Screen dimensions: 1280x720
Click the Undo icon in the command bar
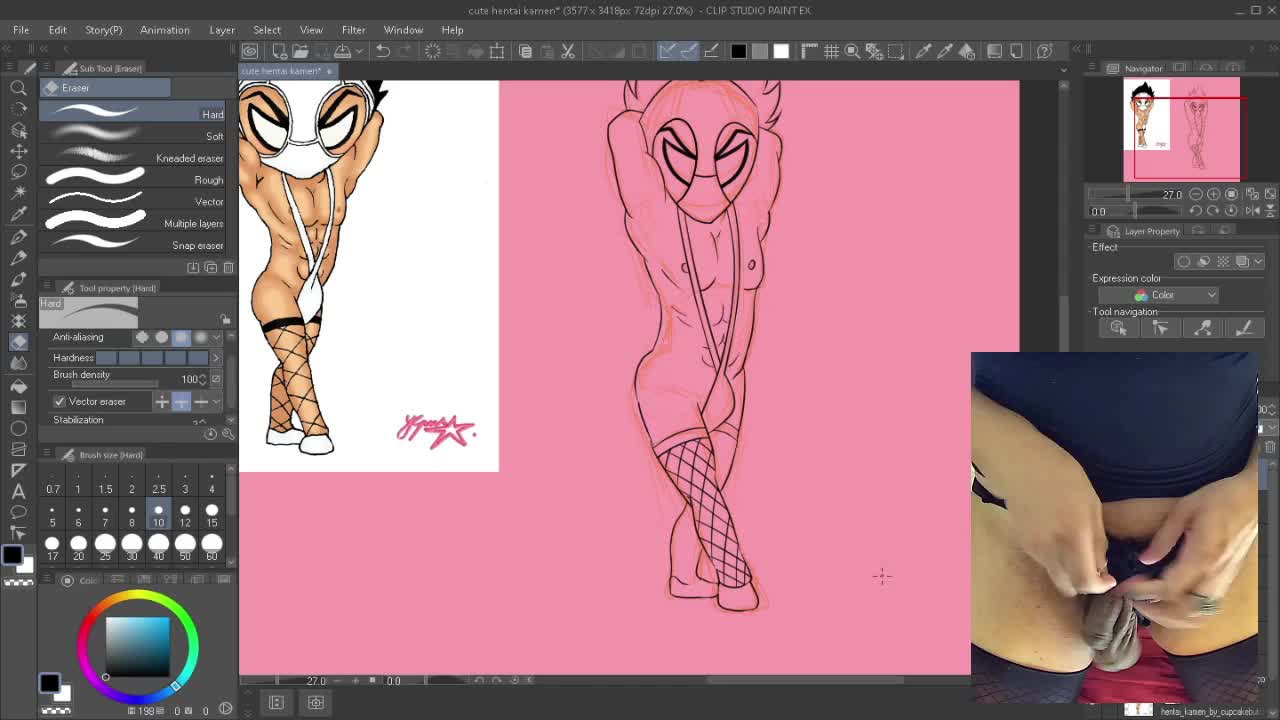coord(382,51)
